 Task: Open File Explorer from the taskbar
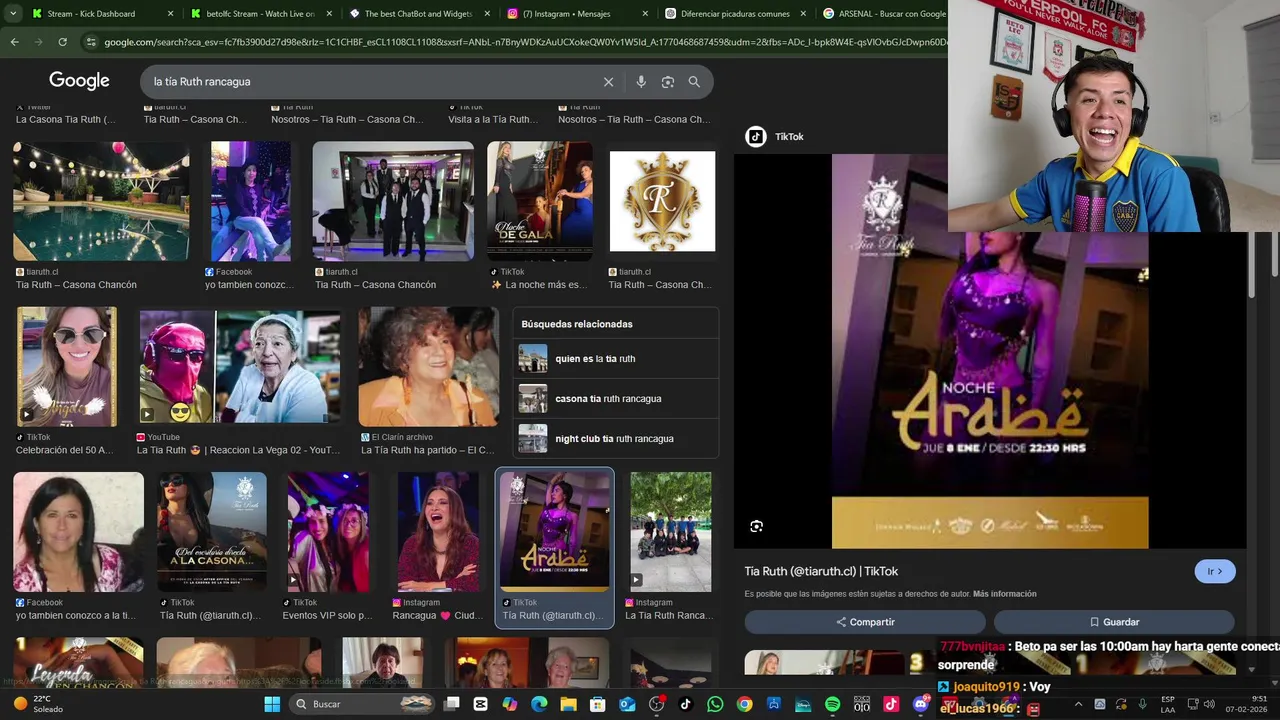click(x=568, y=704)
